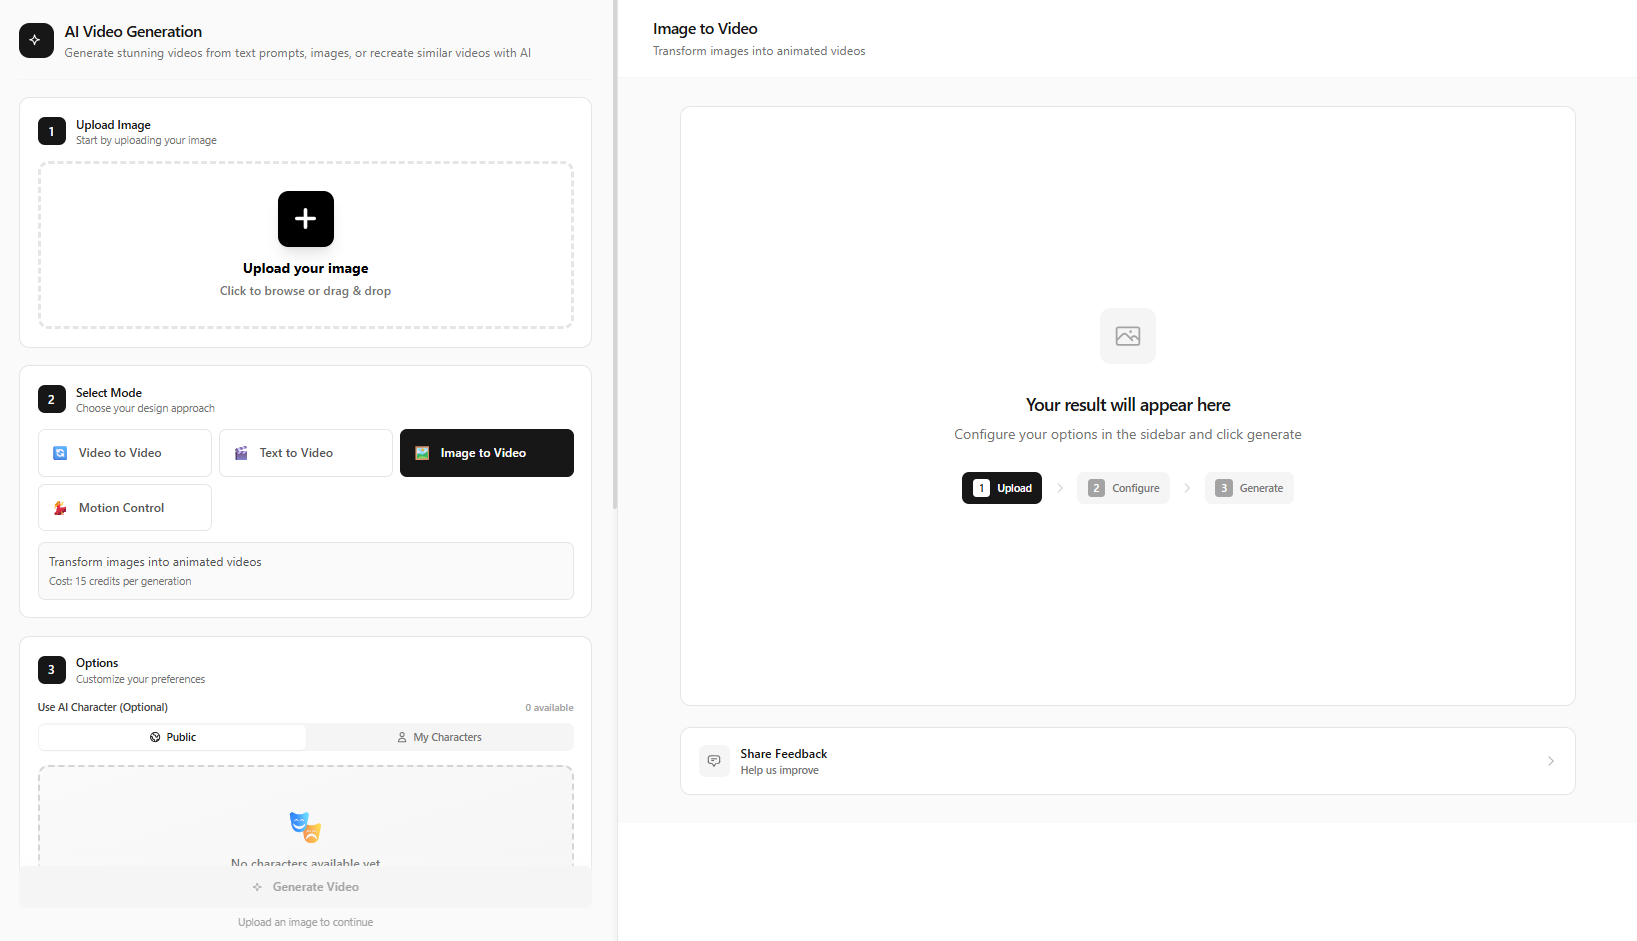Viewport: 1637px width, 941px height.
Task: Select Video to Video mode
Action: pos(125,453)
